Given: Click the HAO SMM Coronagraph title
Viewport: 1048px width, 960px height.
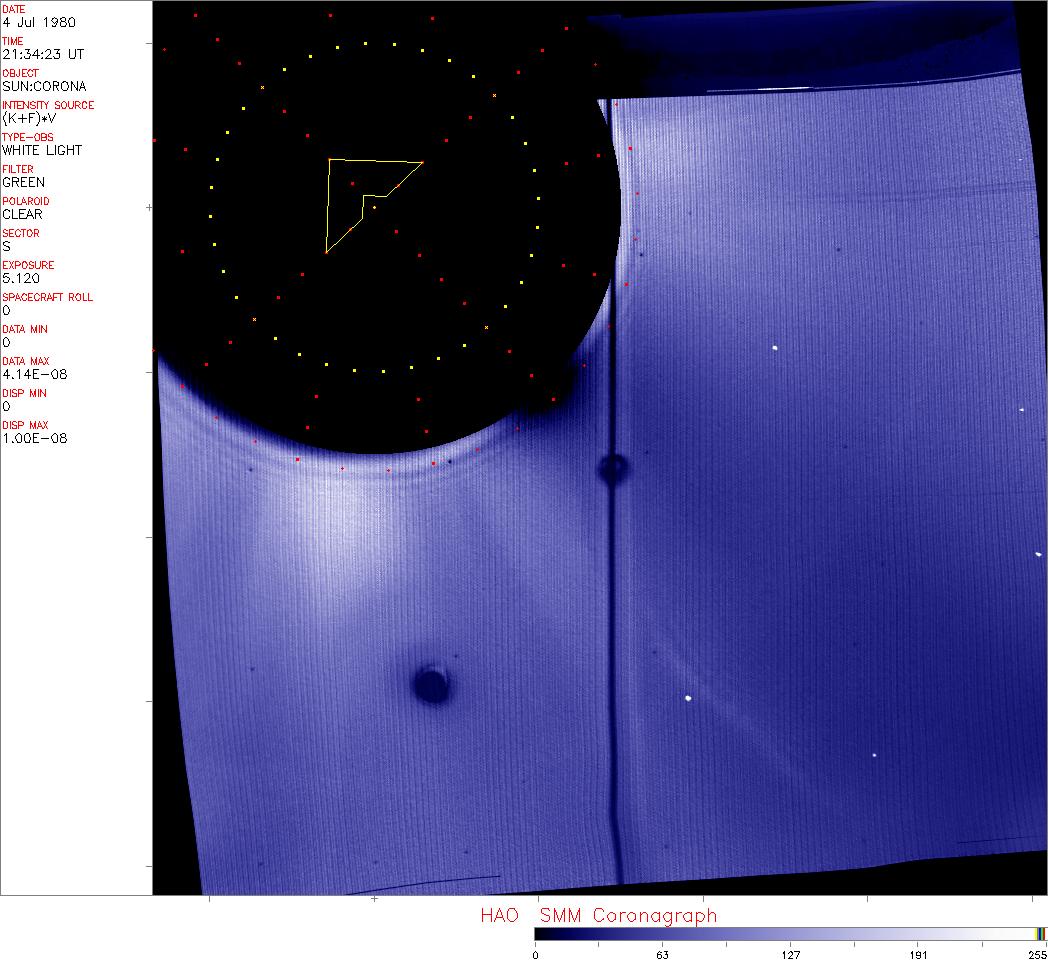Looking at the screenshot, I should click(x=598, y=915).
